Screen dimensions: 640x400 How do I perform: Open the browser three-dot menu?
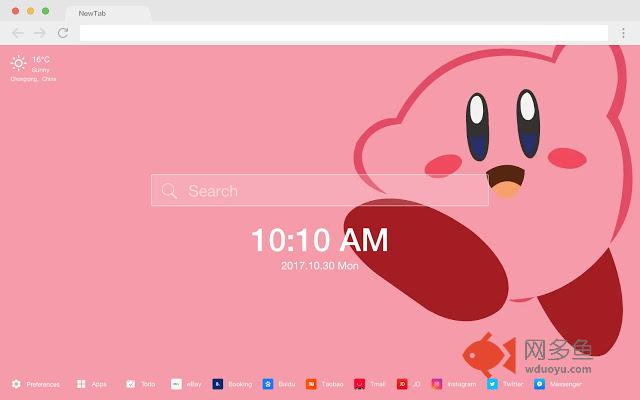coord(623,33)
